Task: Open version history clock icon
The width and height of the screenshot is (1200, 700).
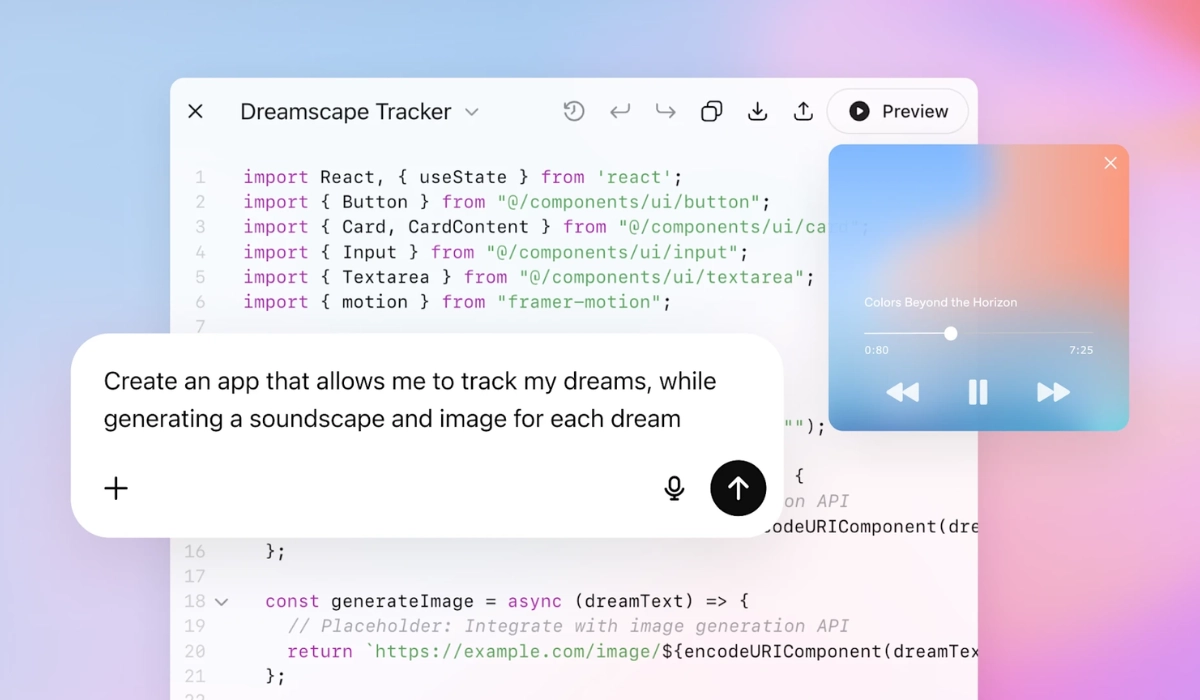Action: [573, 112]
